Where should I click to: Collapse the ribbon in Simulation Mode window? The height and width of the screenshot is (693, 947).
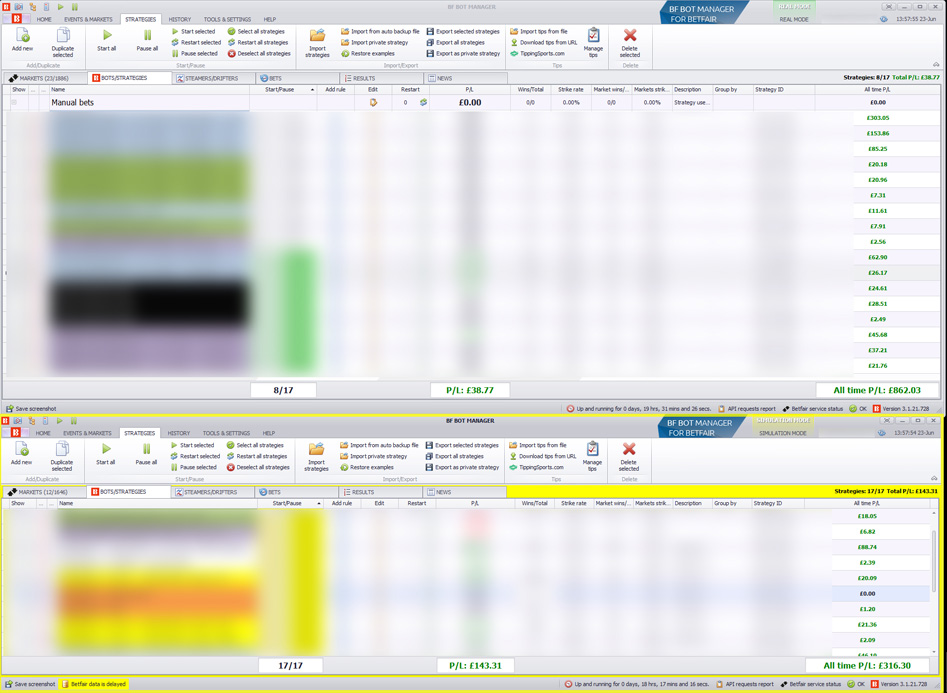click(934, 479)
